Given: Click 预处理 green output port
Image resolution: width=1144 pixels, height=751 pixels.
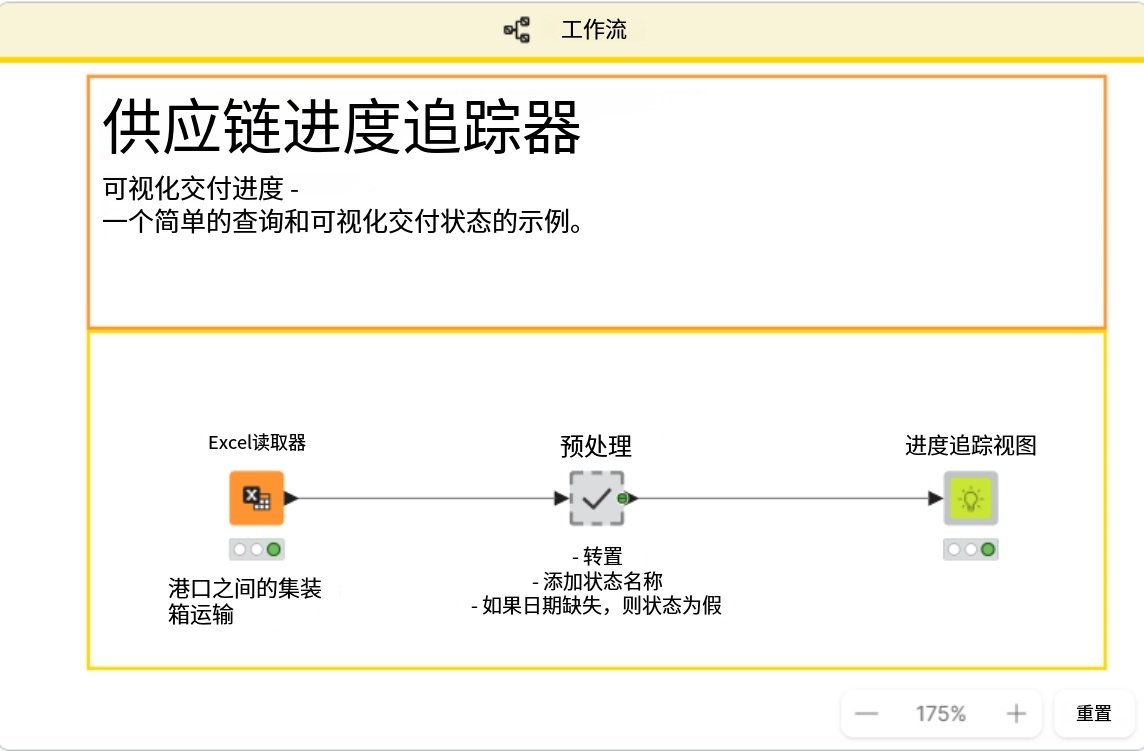Looking at the screenshot, I should click(622, 498).
